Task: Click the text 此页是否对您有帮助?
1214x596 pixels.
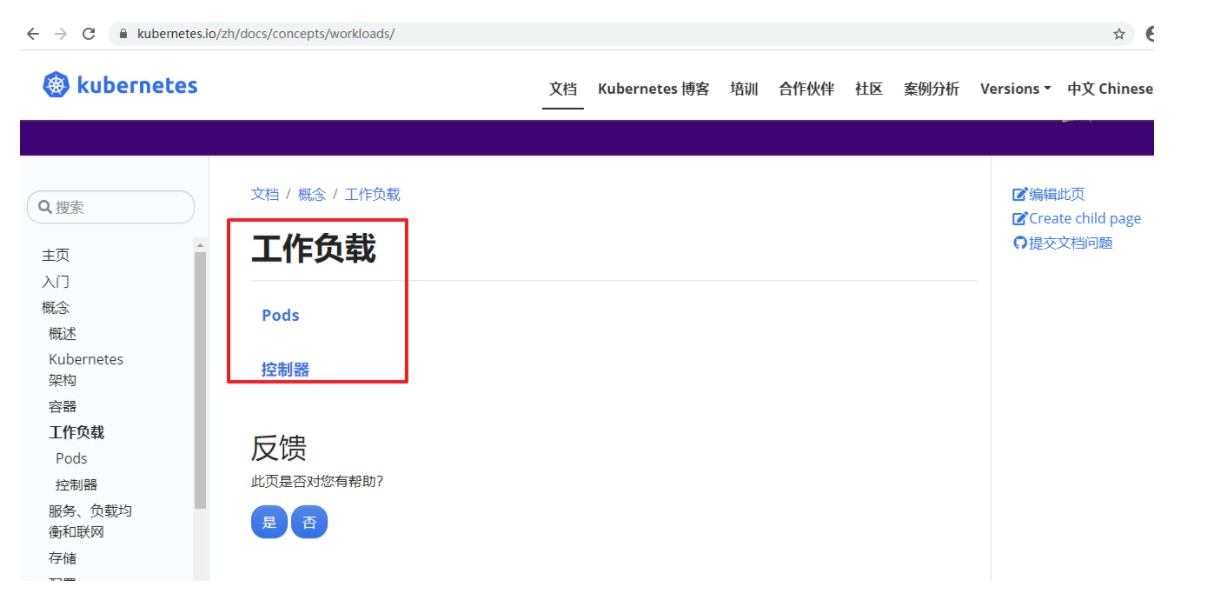Action: 317,482
